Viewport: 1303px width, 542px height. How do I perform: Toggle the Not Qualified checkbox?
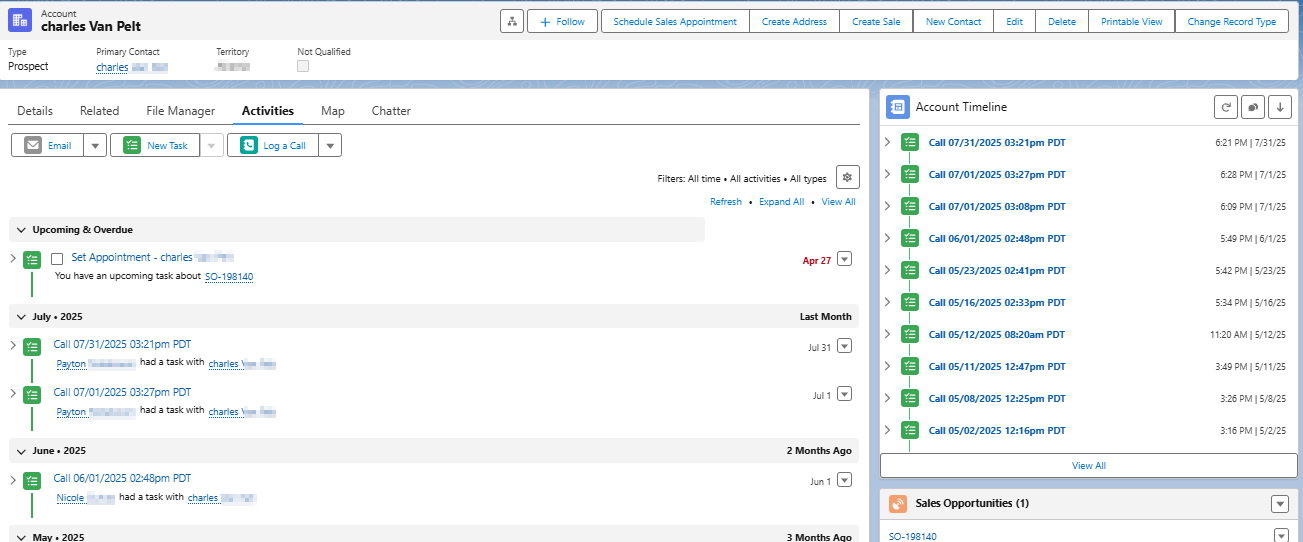coord(303,66)
